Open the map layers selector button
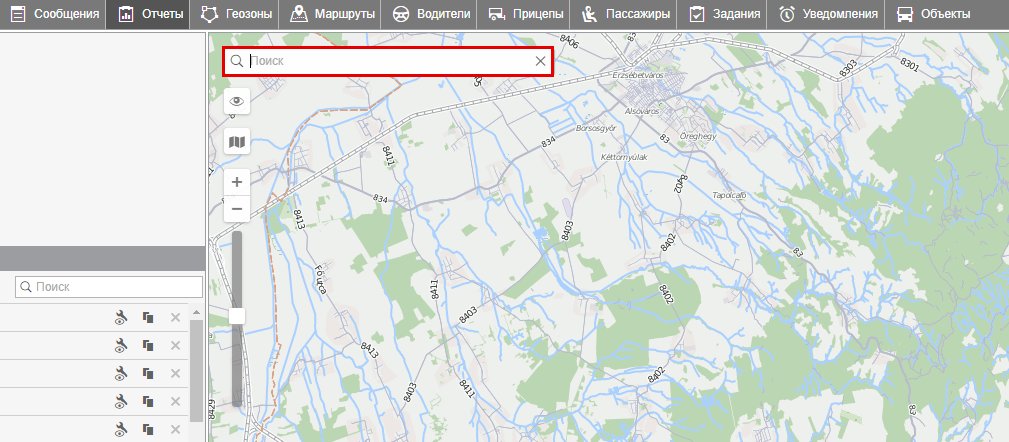The height and width of the screenshot is (442, 1009). 237,142
